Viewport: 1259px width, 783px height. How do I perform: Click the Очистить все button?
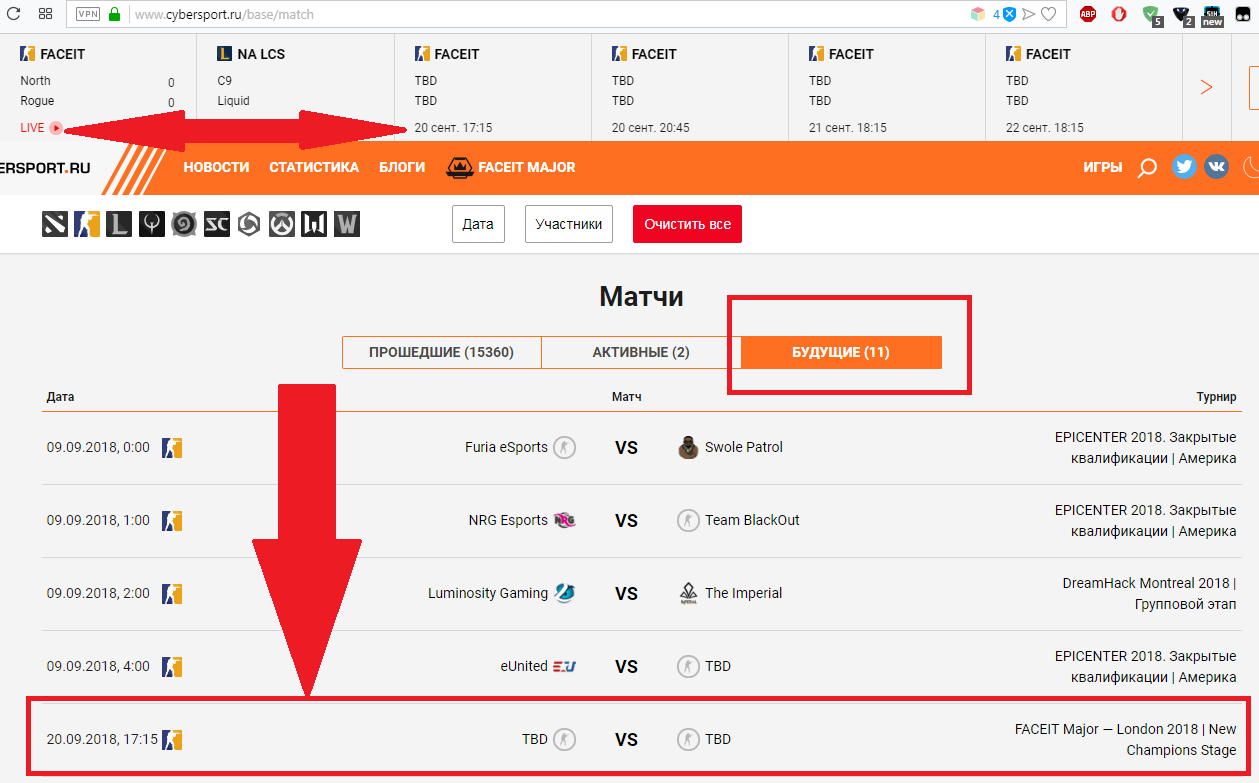[687, 224]
